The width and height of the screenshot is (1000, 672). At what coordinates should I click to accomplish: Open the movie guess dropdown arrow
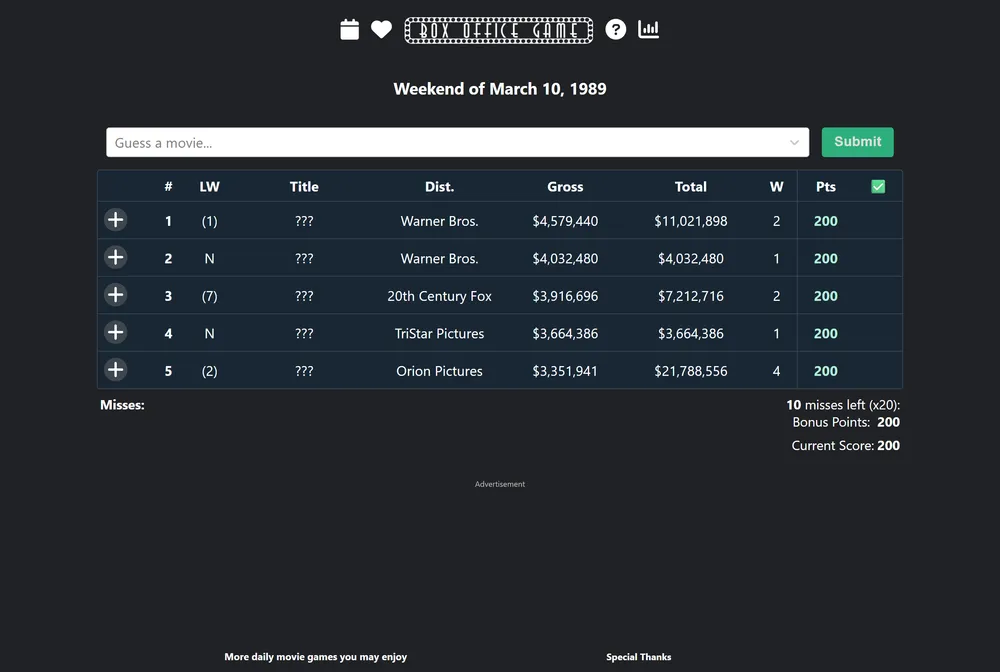[x=794, y=142]
